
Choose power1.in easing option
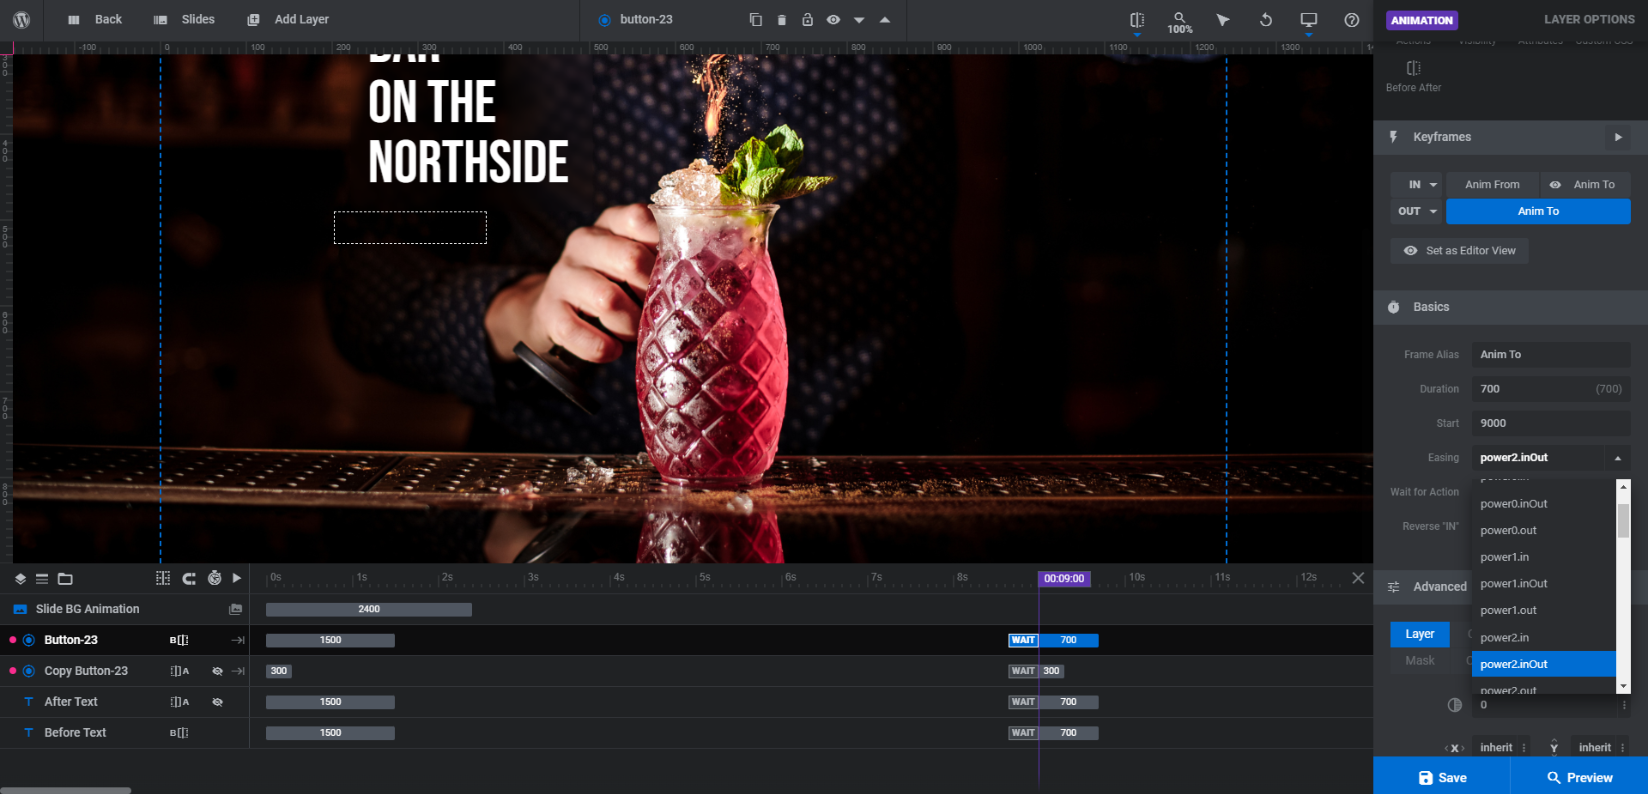tap(1543, 557)
